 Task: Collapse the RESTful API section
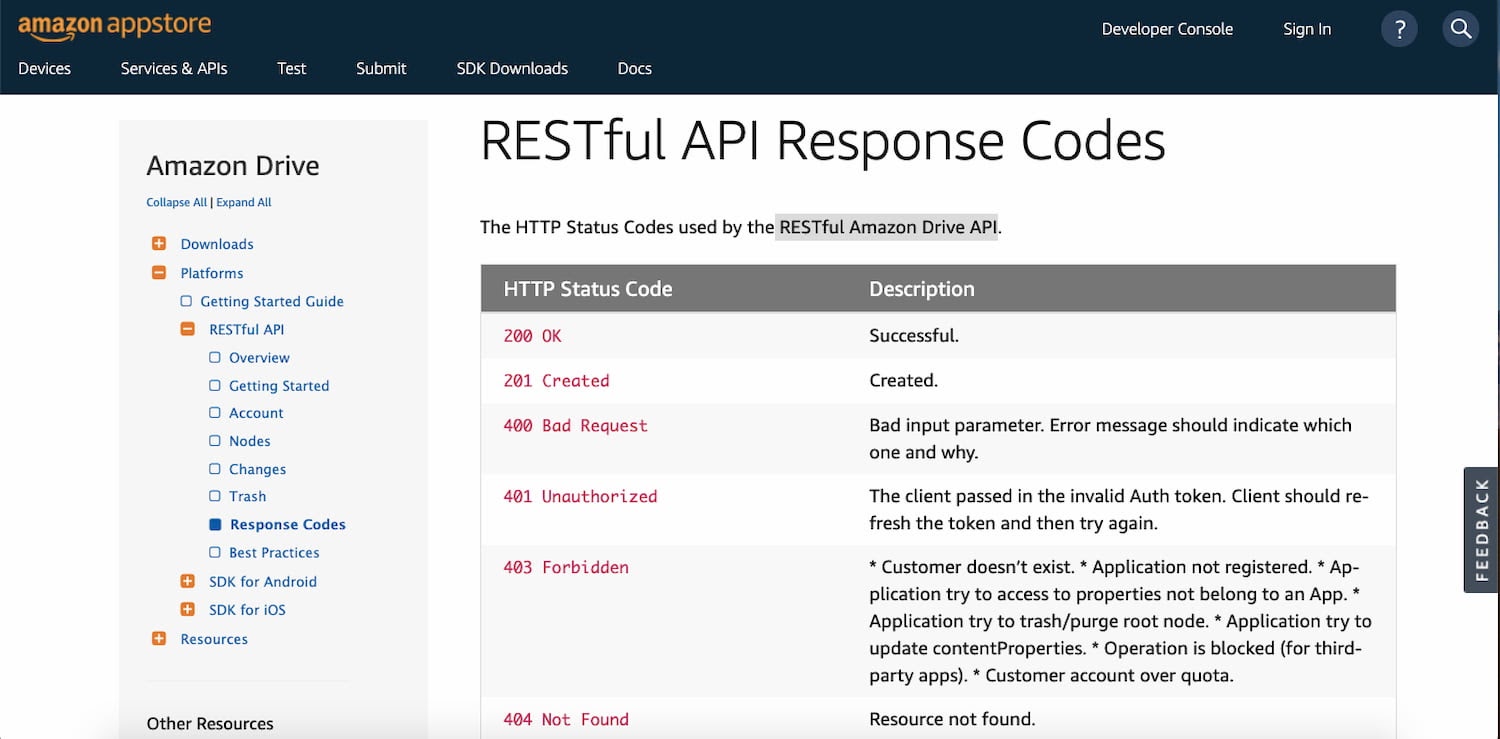pyautogui.click(x=187, y=328)
